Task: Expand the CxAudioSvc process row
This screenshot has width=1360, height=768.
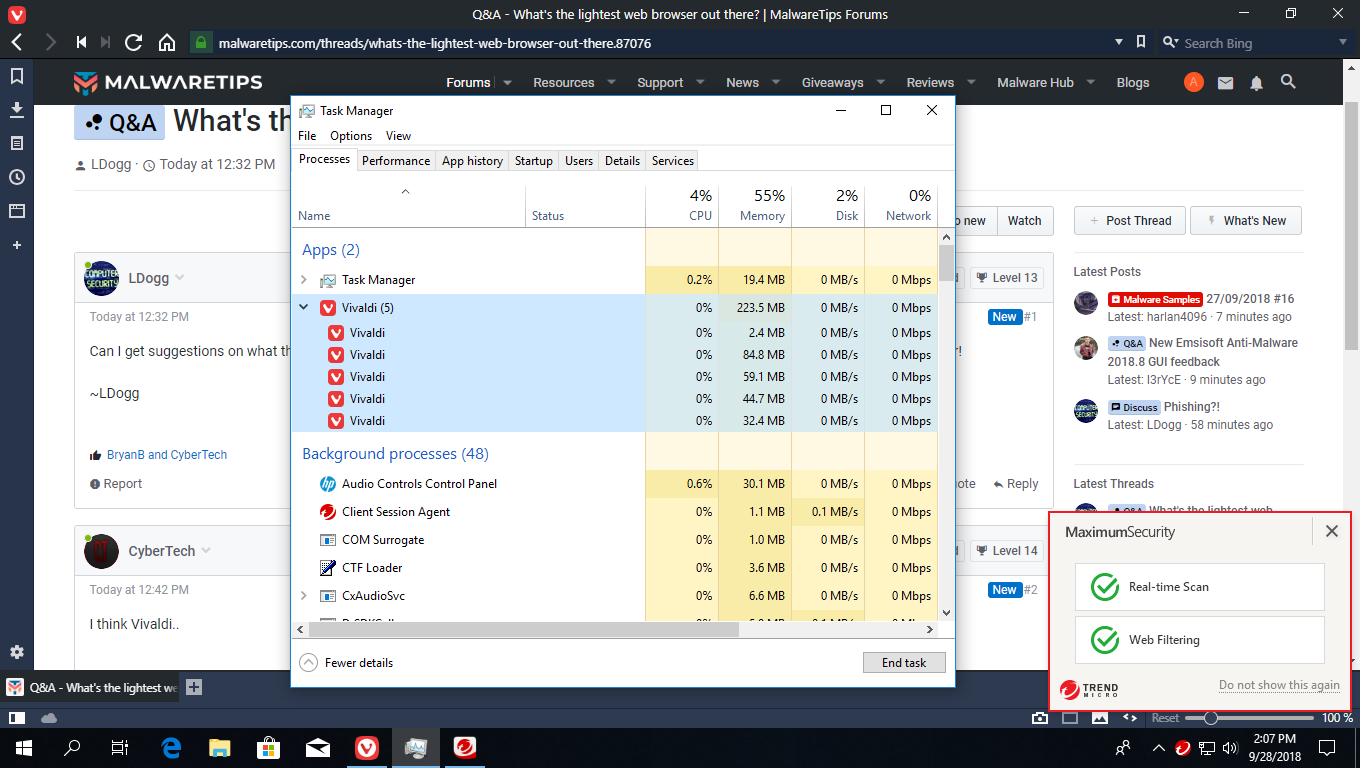Action: click(304, 596)
